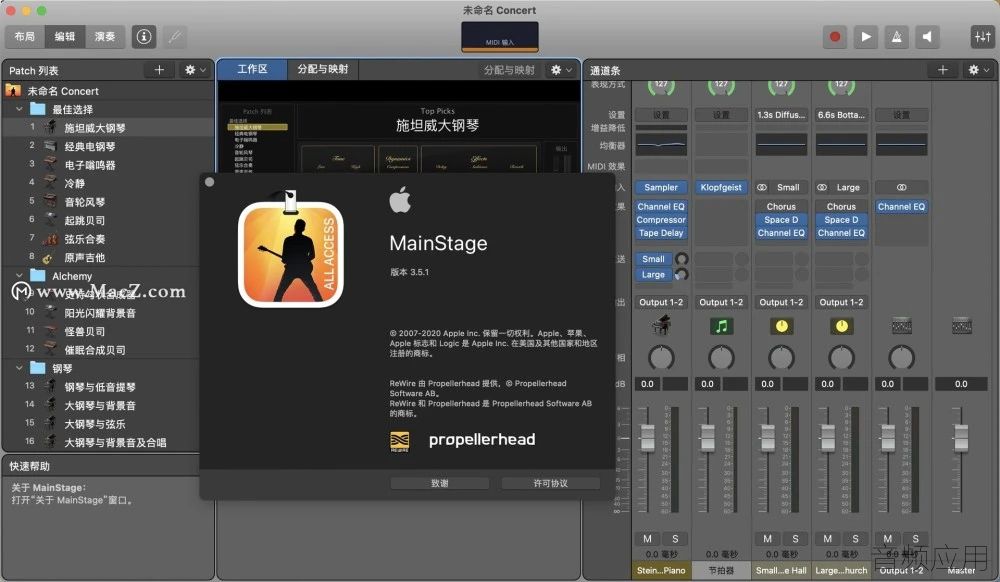This screenshot has width=1000, height=582.
Task: Collapse the 钢琴 folder chevron
Action: [x=19, y=368]
